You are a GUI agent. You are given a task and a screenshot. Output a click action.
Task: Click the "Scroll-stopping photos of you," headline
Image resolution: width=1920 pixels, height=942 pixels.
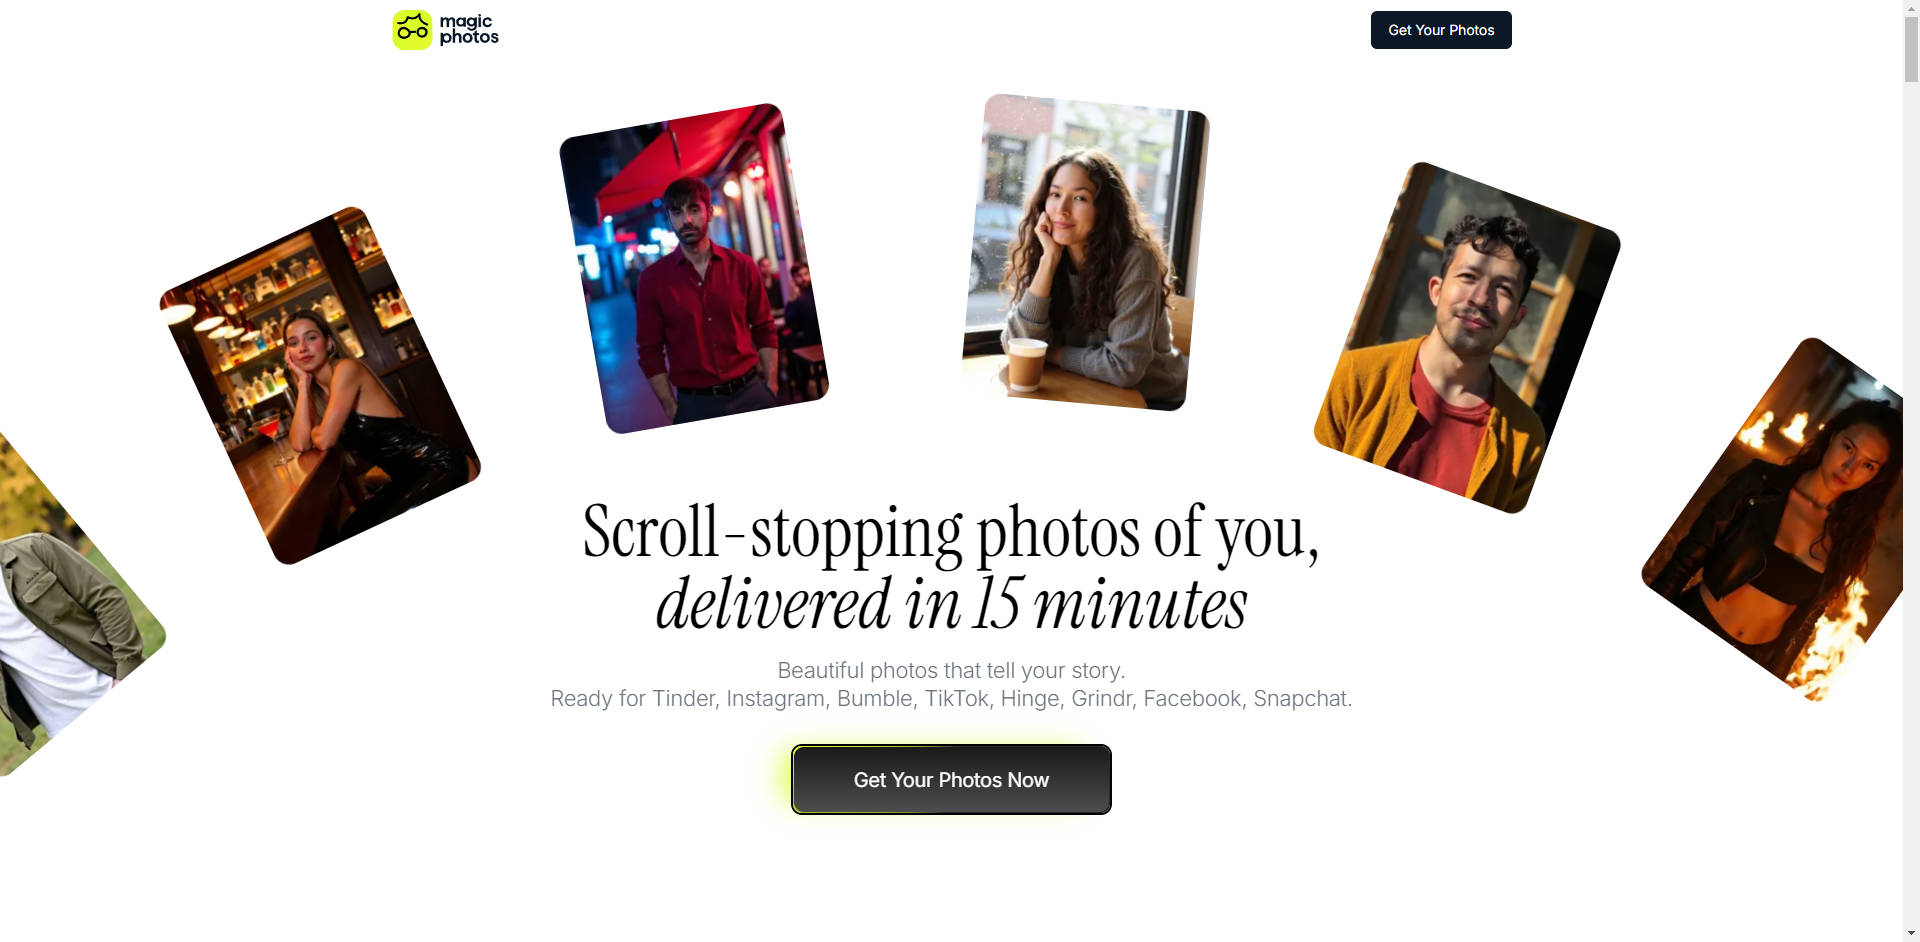click(x=951, y=532)
